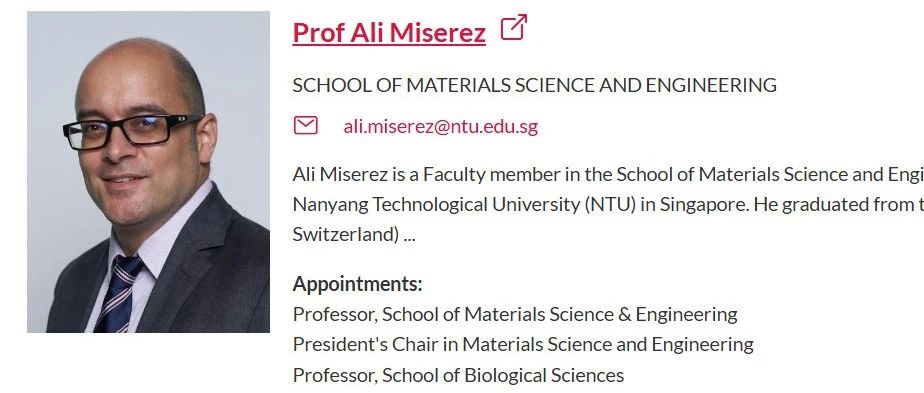Click the word Singapore in the bio
This screenshot has width=924, height=393.
point(705,205)
